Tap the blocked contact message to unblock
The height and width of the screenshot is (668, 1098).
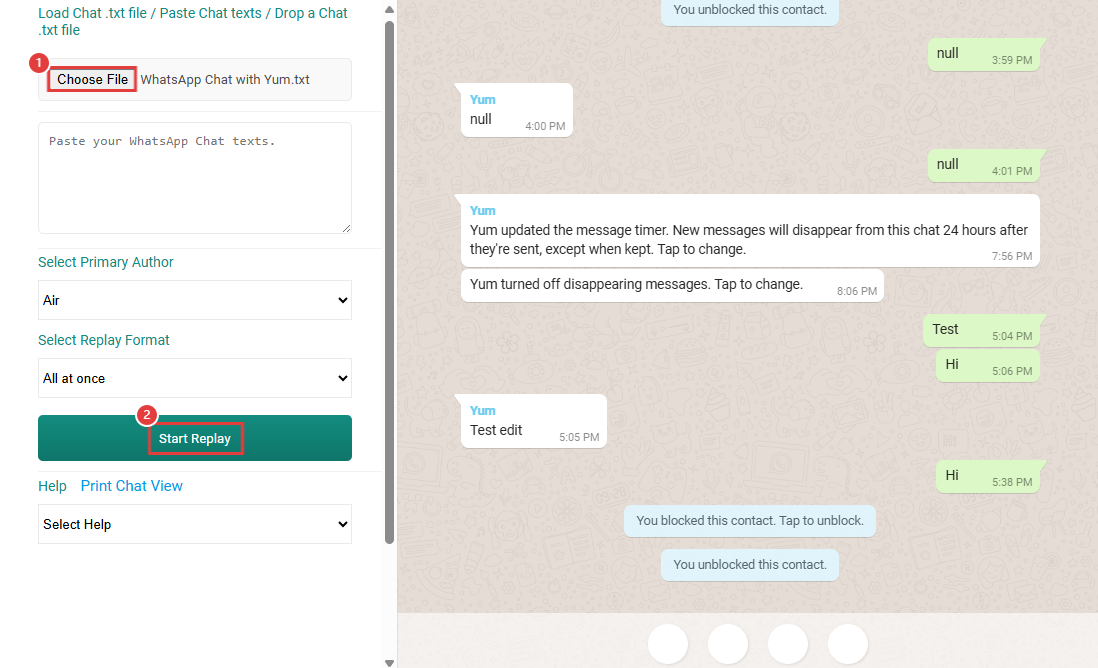(749, 520)
